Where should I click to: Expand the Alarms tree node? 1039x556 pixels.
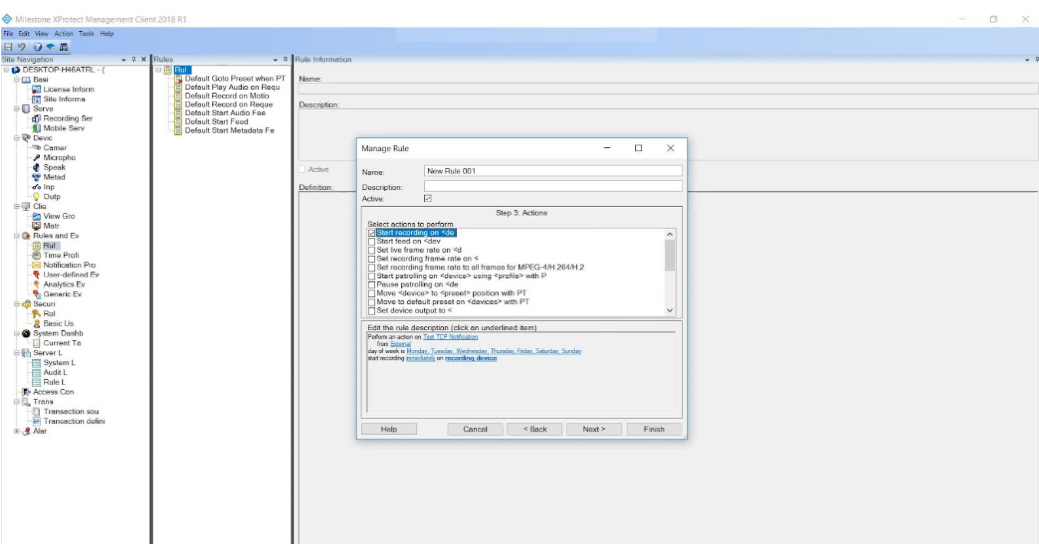tap(17, 431)
